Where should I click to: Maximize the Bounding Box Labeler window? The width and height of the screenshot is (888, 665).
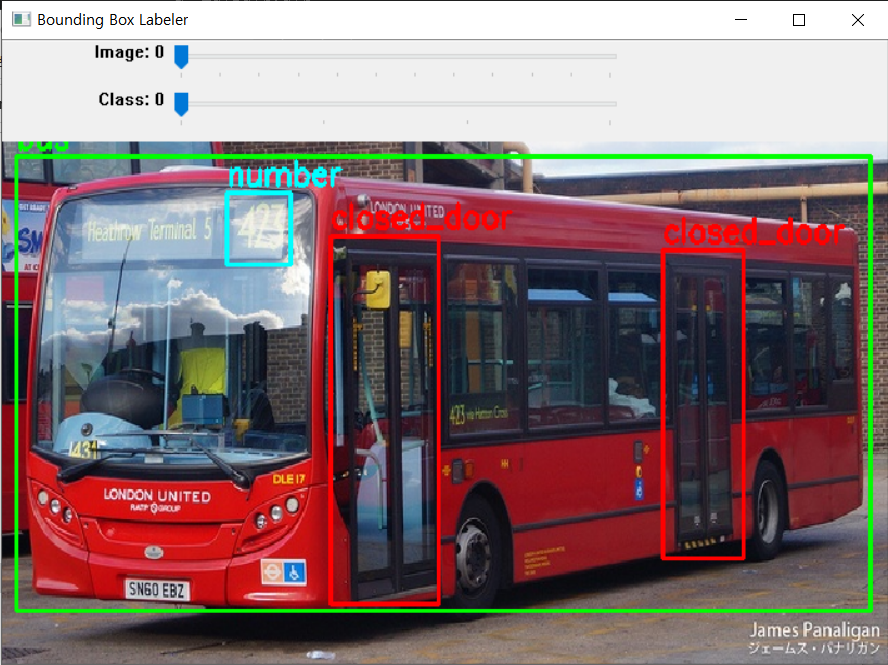(x=799, y=20)
